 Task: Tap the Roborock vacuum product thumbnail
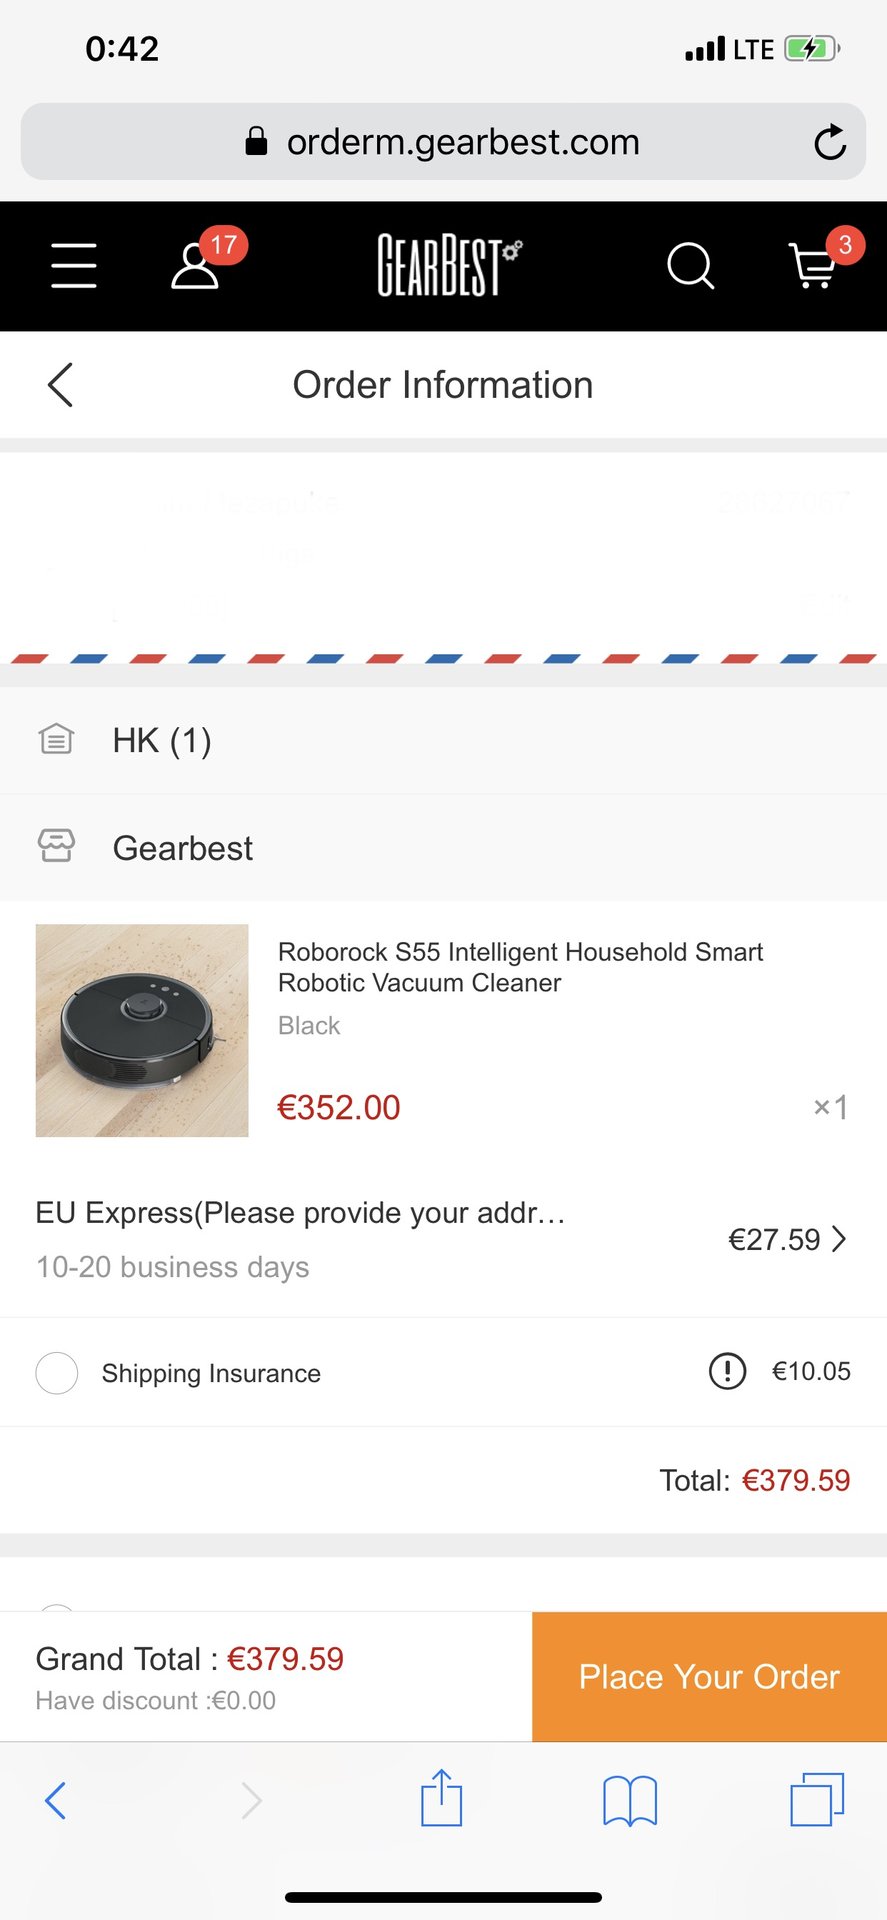point(142,1030)
